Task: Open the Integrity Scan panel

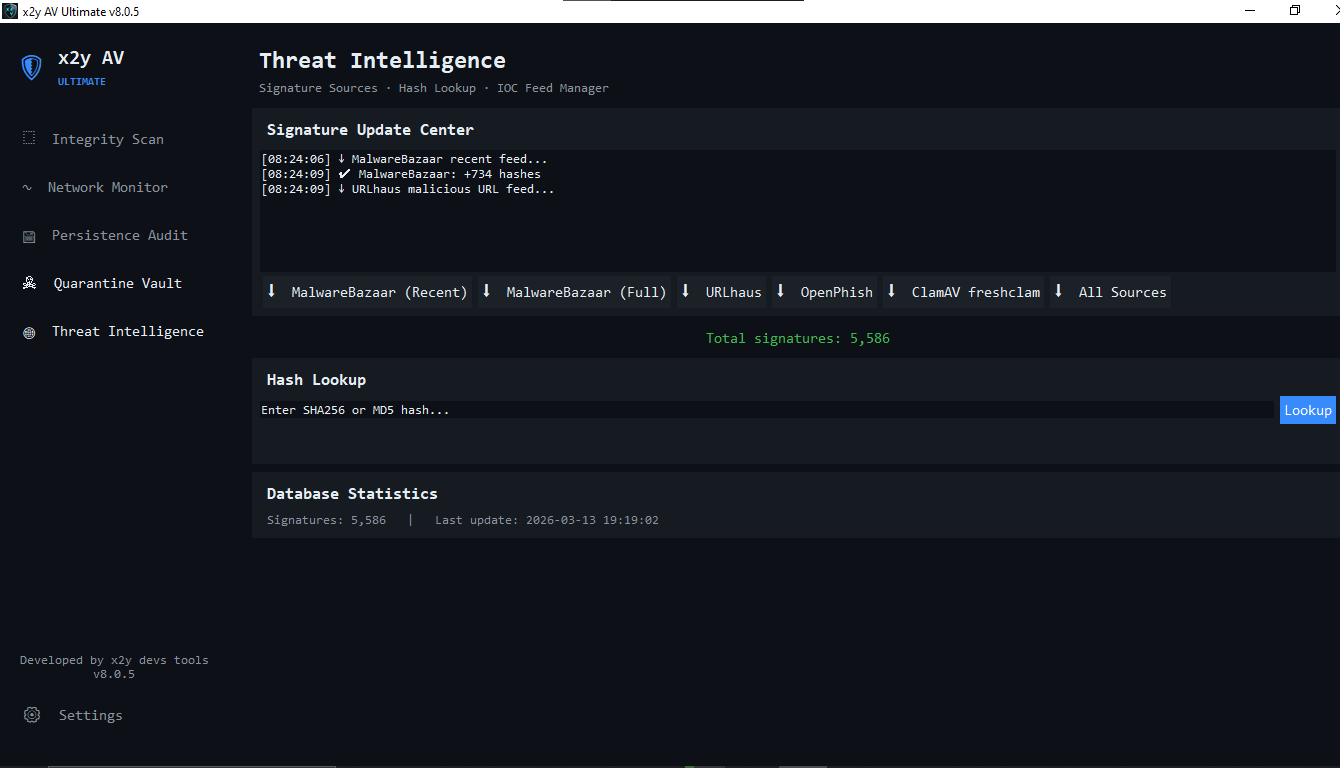Action: (x=107, y=139)
